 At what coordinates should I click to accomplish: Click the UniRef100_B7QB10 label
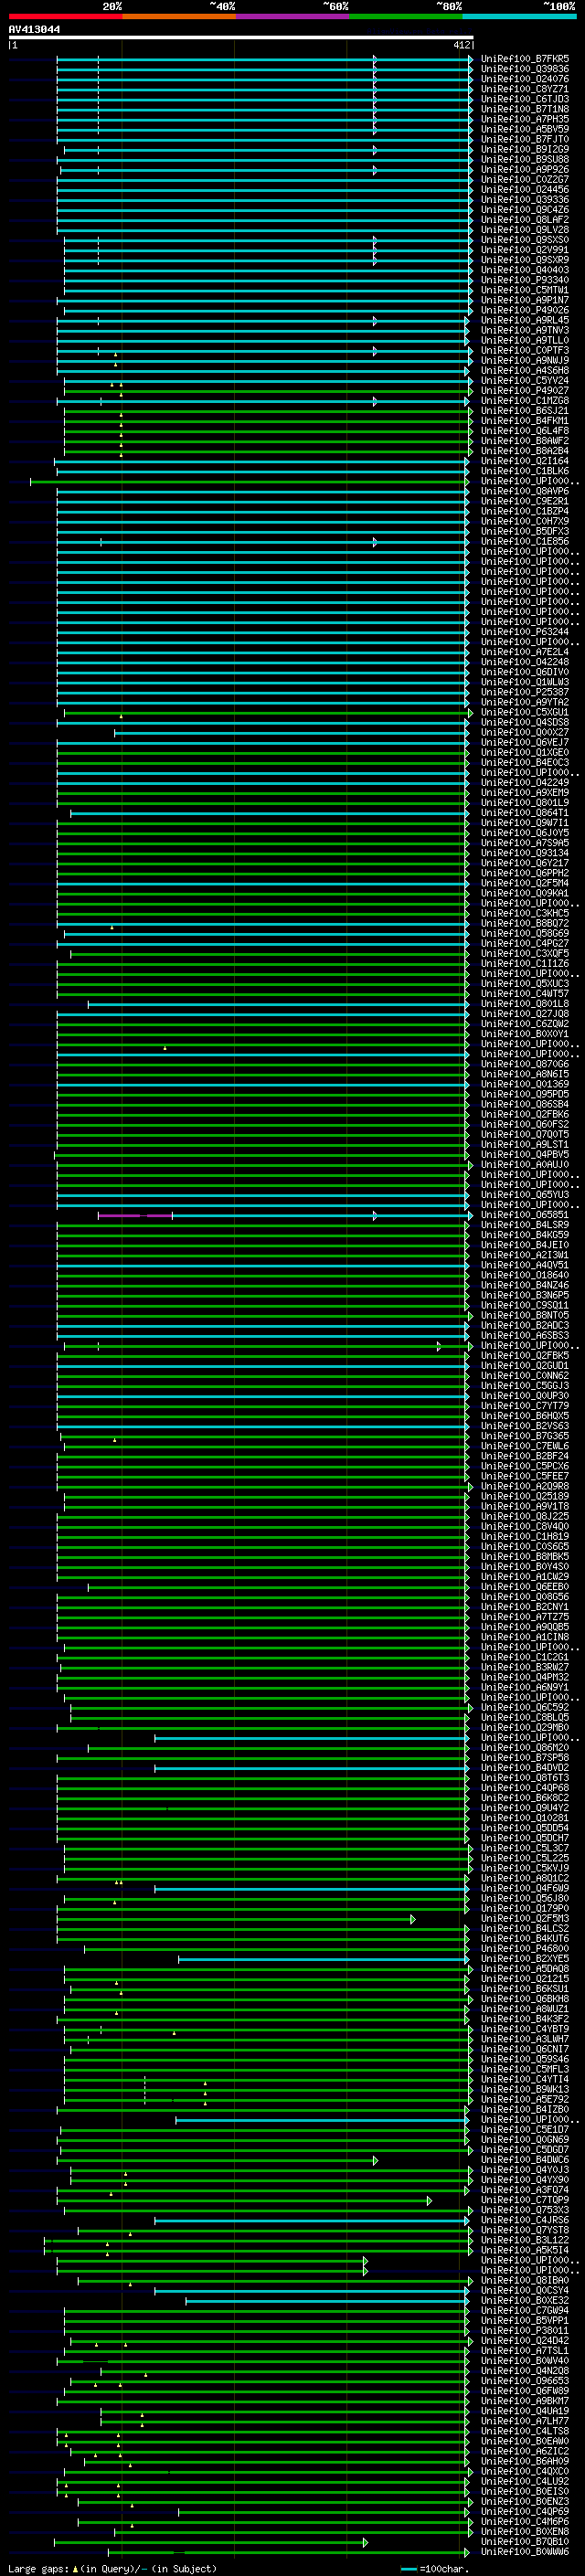pos(525,2542)
